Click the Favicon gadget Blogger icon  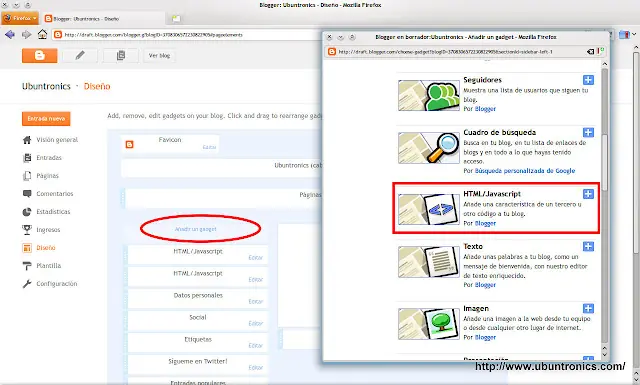coord(129,145)
